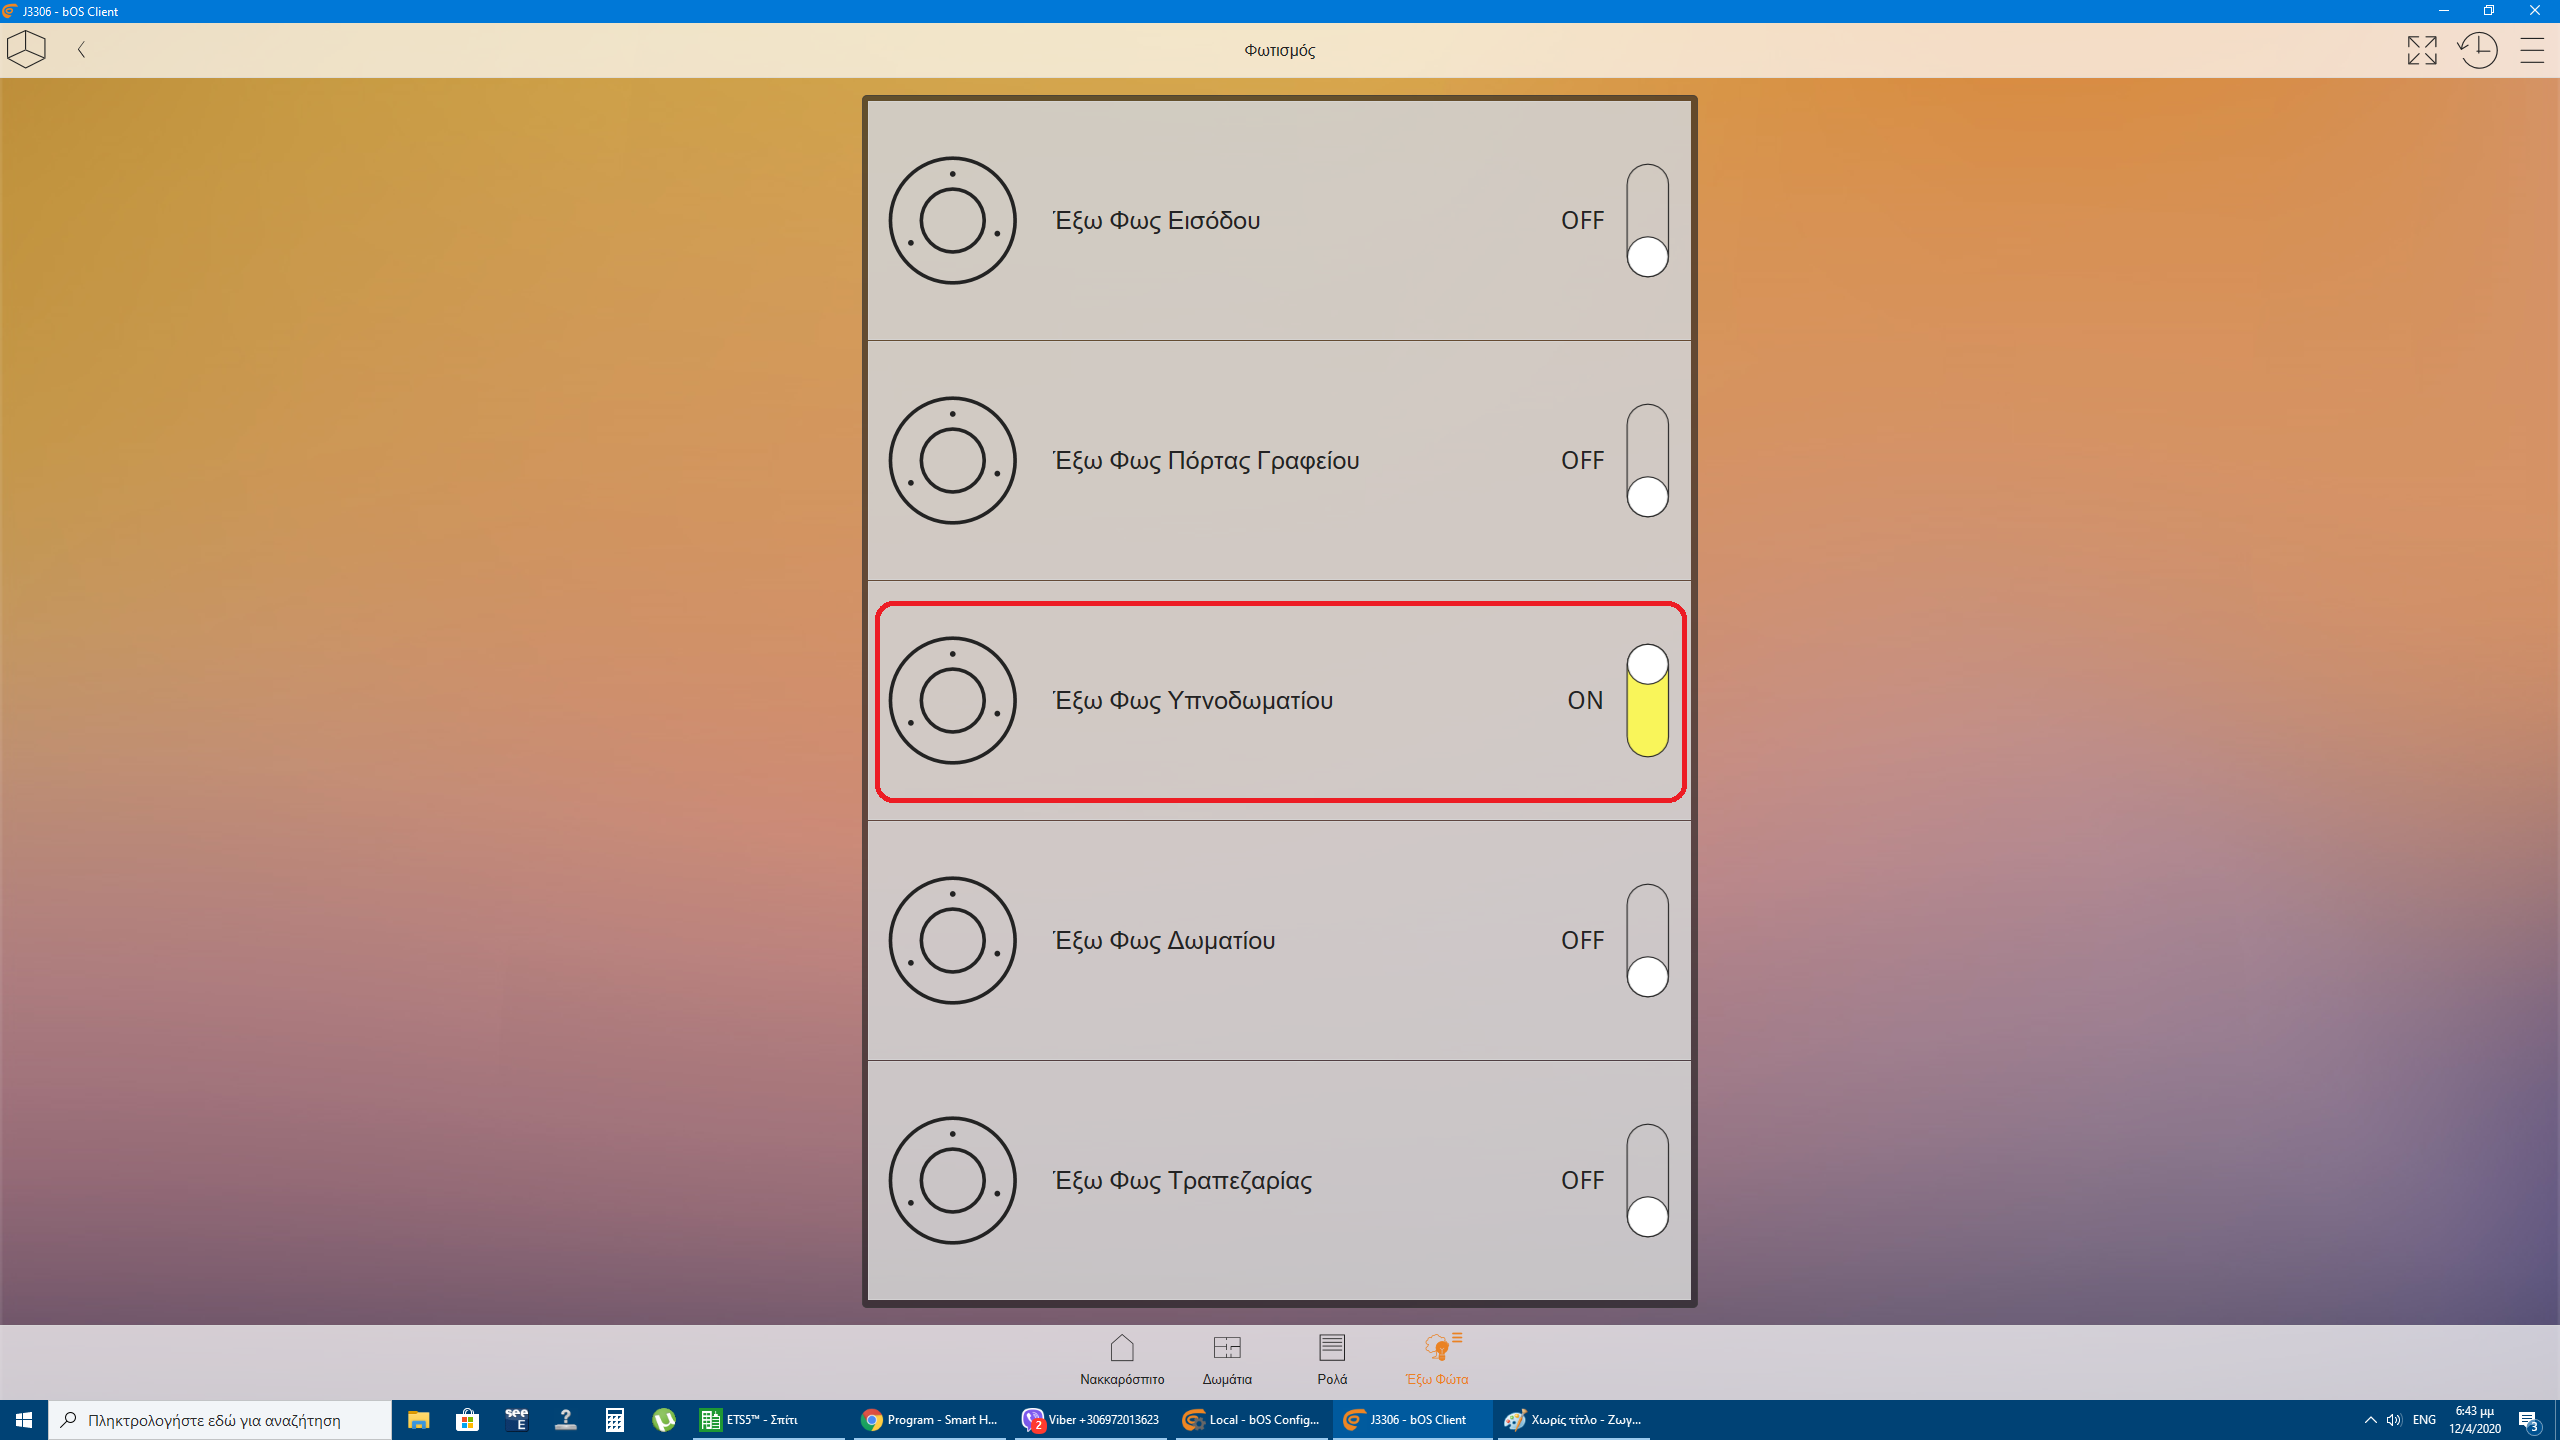Click the bOS cube logo icon
The height and width of the screenshot is (1440, 2560).
pos(26,49)
